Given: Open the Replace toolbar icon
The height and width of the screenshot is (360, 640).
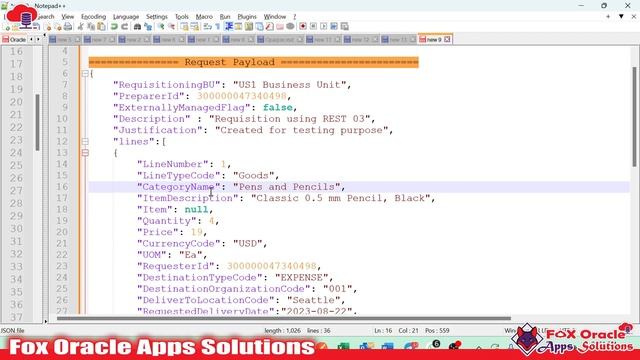Looking at the screenshot, I should pyautogui.click(x=148, y=27).
